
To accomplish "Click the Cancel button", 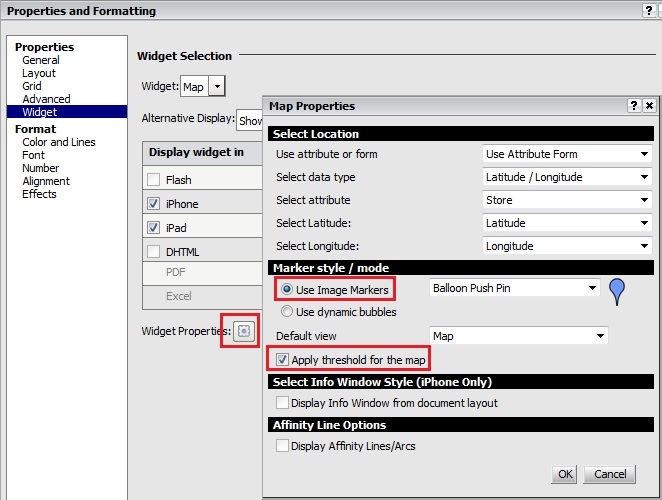I will click(x=610, y=474).
